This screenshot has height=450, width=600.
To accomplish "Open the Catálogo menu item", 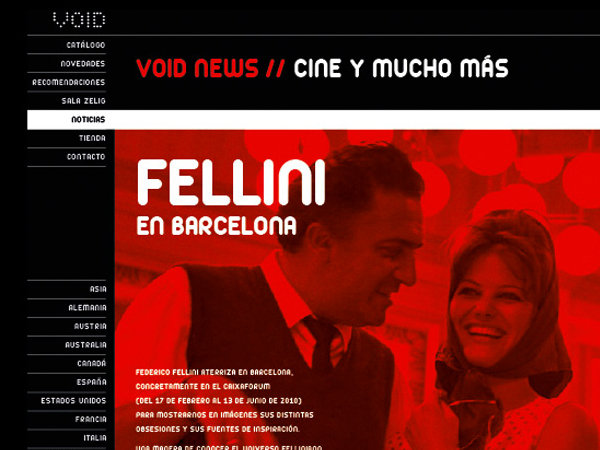I will tap(86, 45).
